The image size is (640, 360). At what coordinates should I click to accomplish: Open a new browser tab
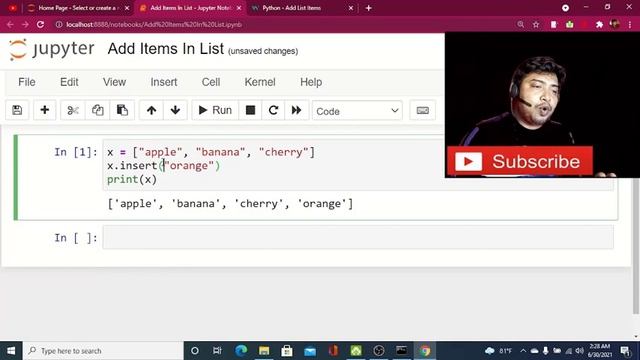pyautogui.click(x=369, y=8)
